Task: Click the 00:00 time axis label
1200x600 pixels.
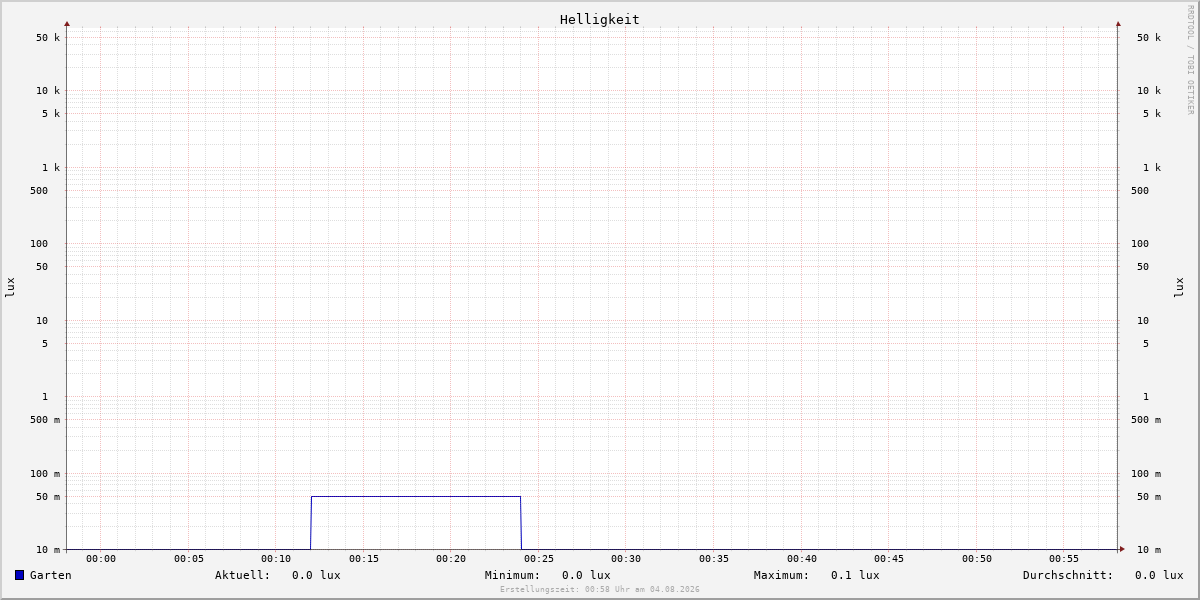Action: click(101, 559)
